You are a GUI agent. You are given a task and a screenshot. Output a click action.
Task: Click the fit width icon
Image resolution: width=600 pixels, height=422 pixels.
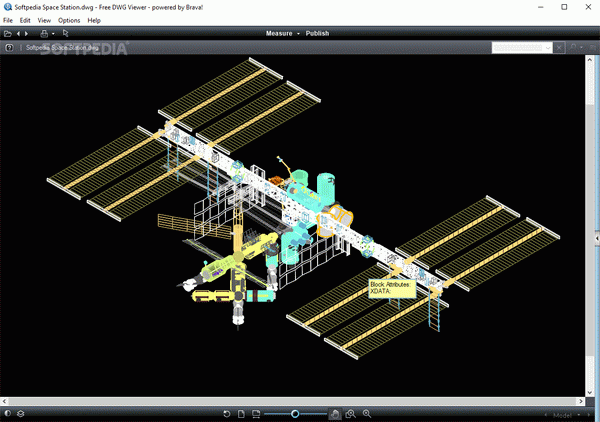(x=256, y=414)
